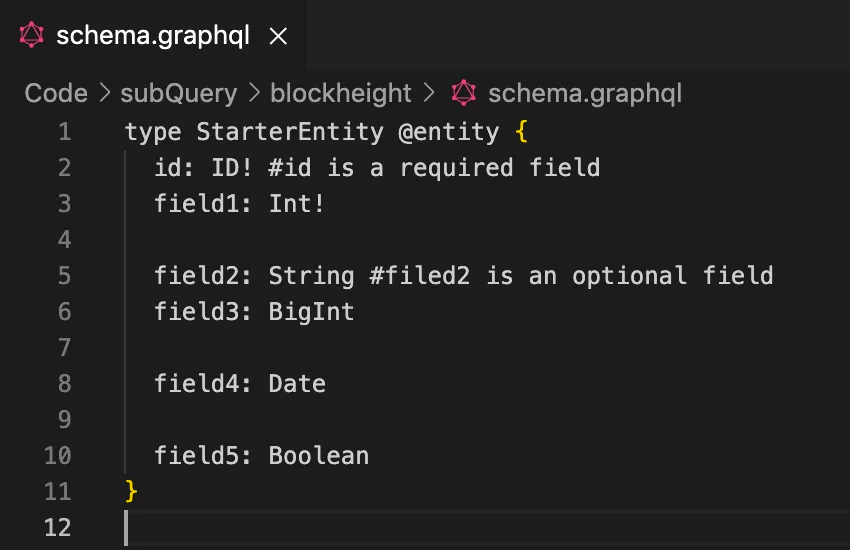This screenshot has width=850, height=550.
Task: Click the '#id is a required field' comment
Action: [x=434, y=167]
